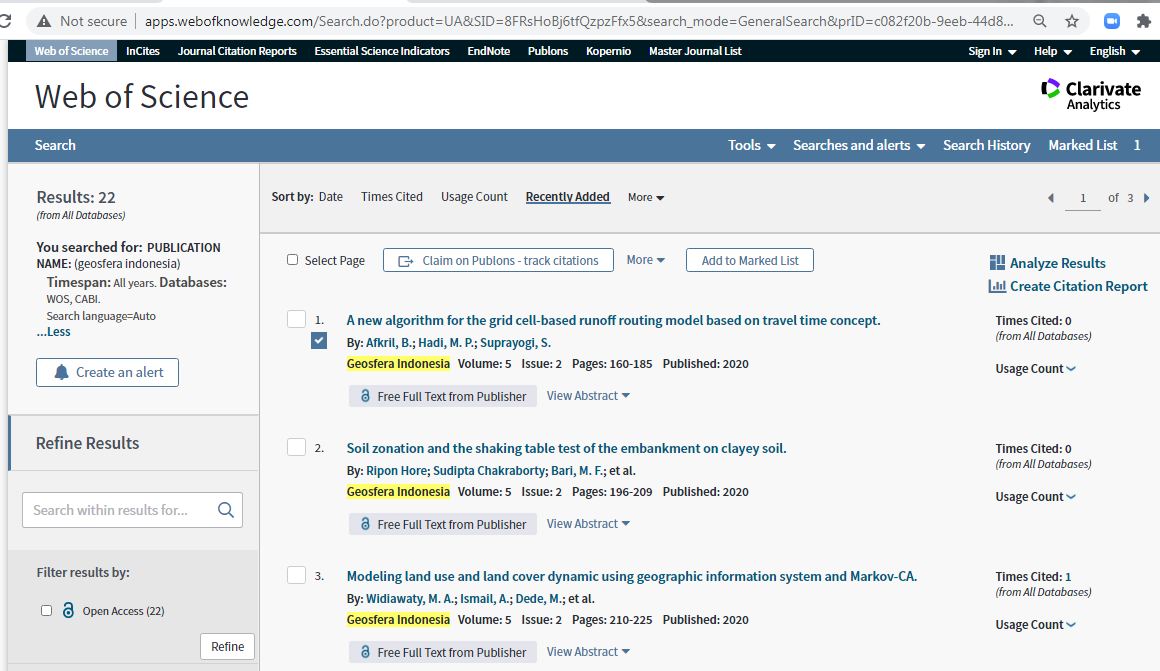Sort results by Usage Count
The width and height of the screenshot is (1160, 671).
coord(474,197)
